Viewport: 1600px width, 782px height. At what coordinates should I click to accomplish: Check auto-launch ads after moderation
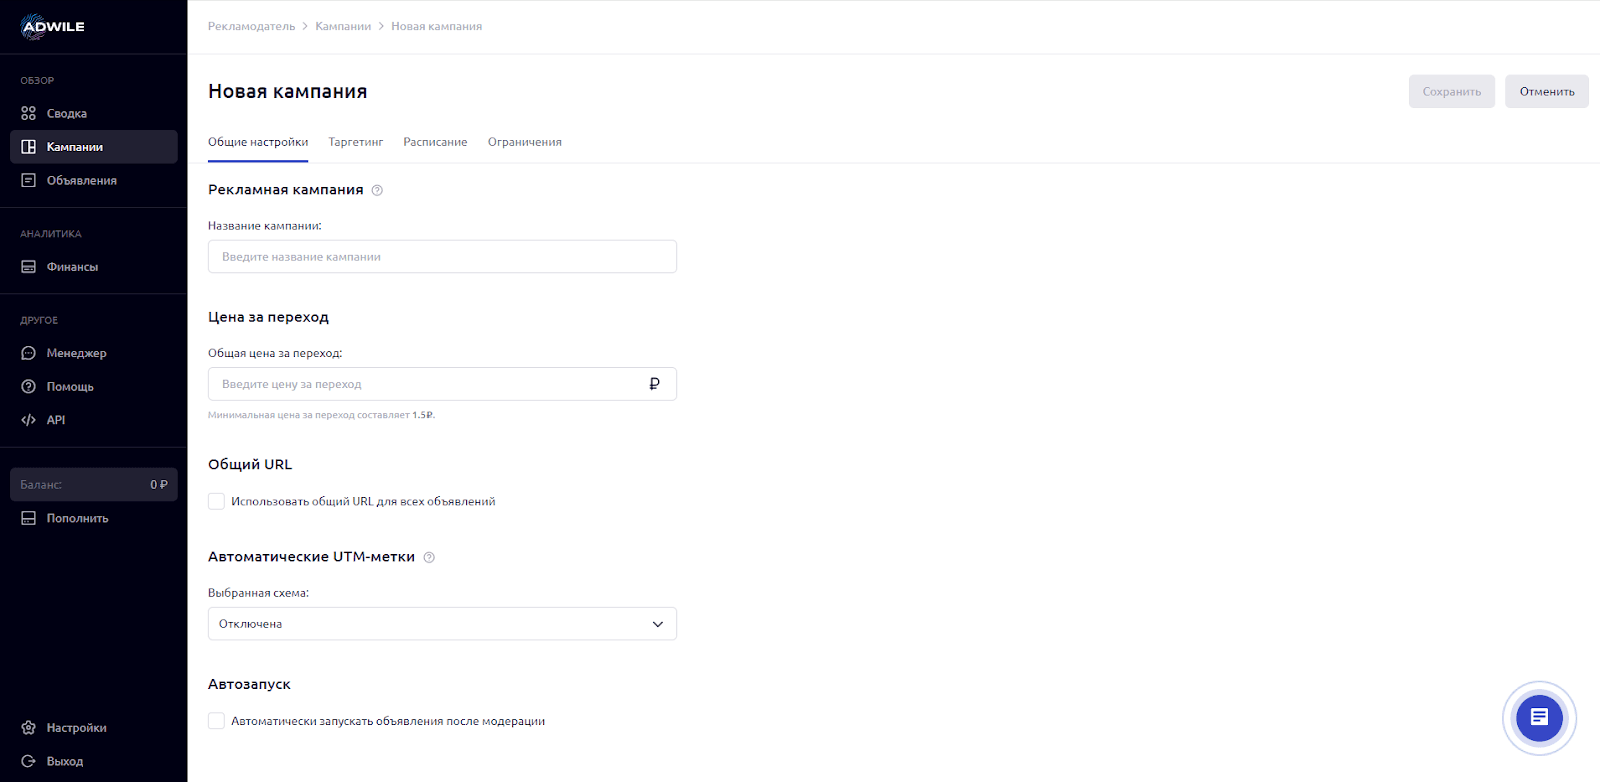[x=216, y=721]
